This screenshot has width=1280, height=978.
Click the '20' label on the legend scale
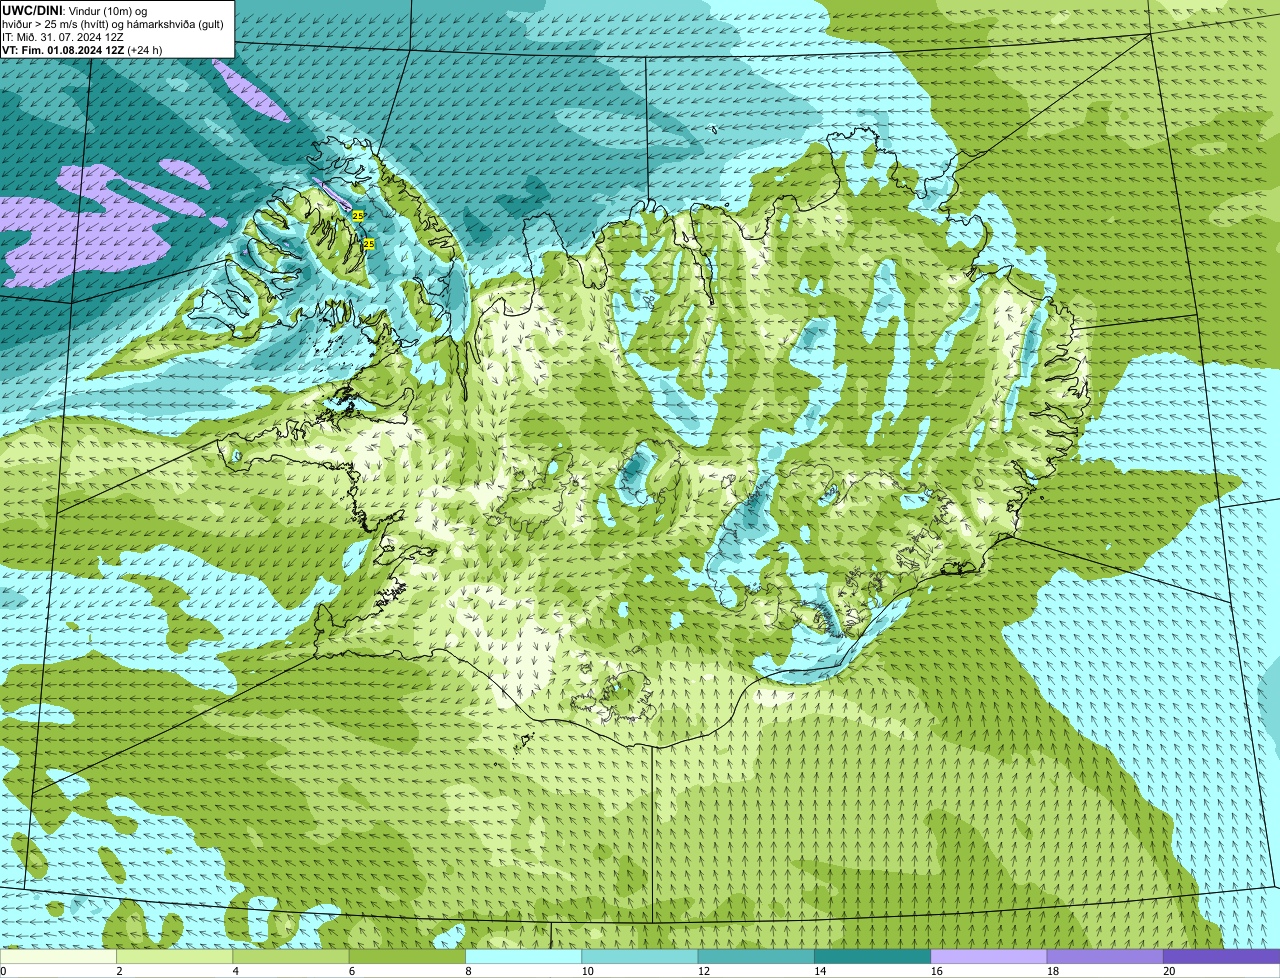(x=1169, y=971)
